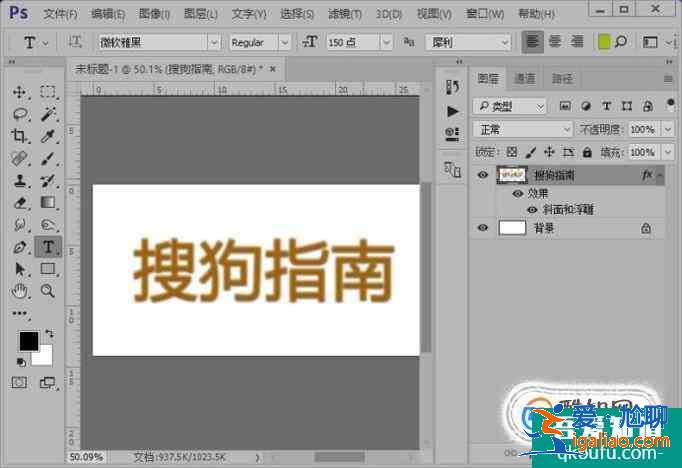The height and width of the screenshot is (468, 682).
Task: Select the Gradient tool
Action: pos(48,203)
